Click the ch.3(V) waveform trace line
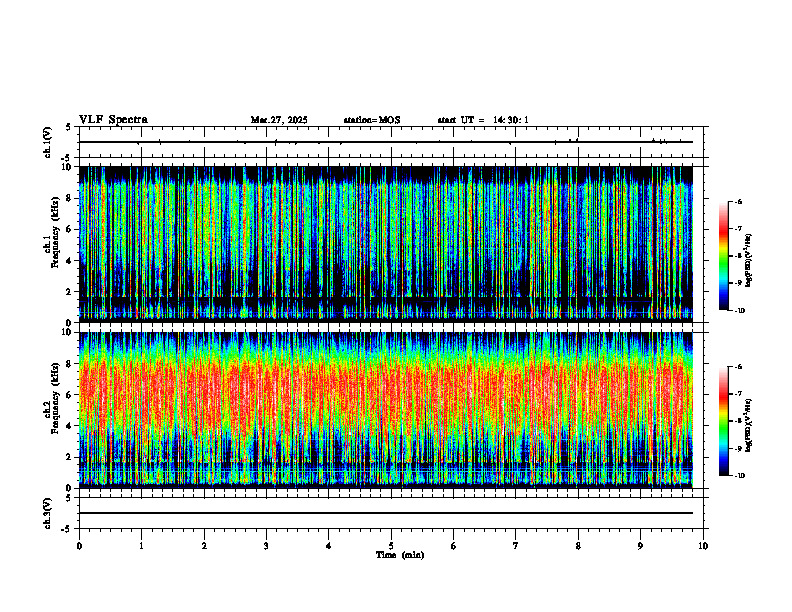This screenshot has height=612, width=792. [x=386, y=513]
